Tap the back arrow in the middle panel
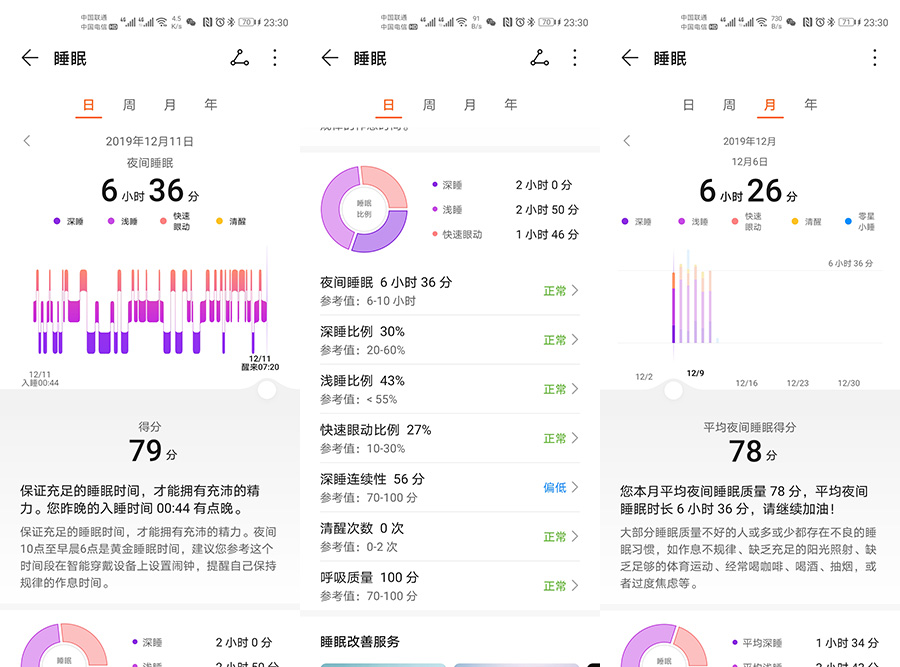This screenshot has width=900, height=667. pyautogui.click(x=329, y=58)
